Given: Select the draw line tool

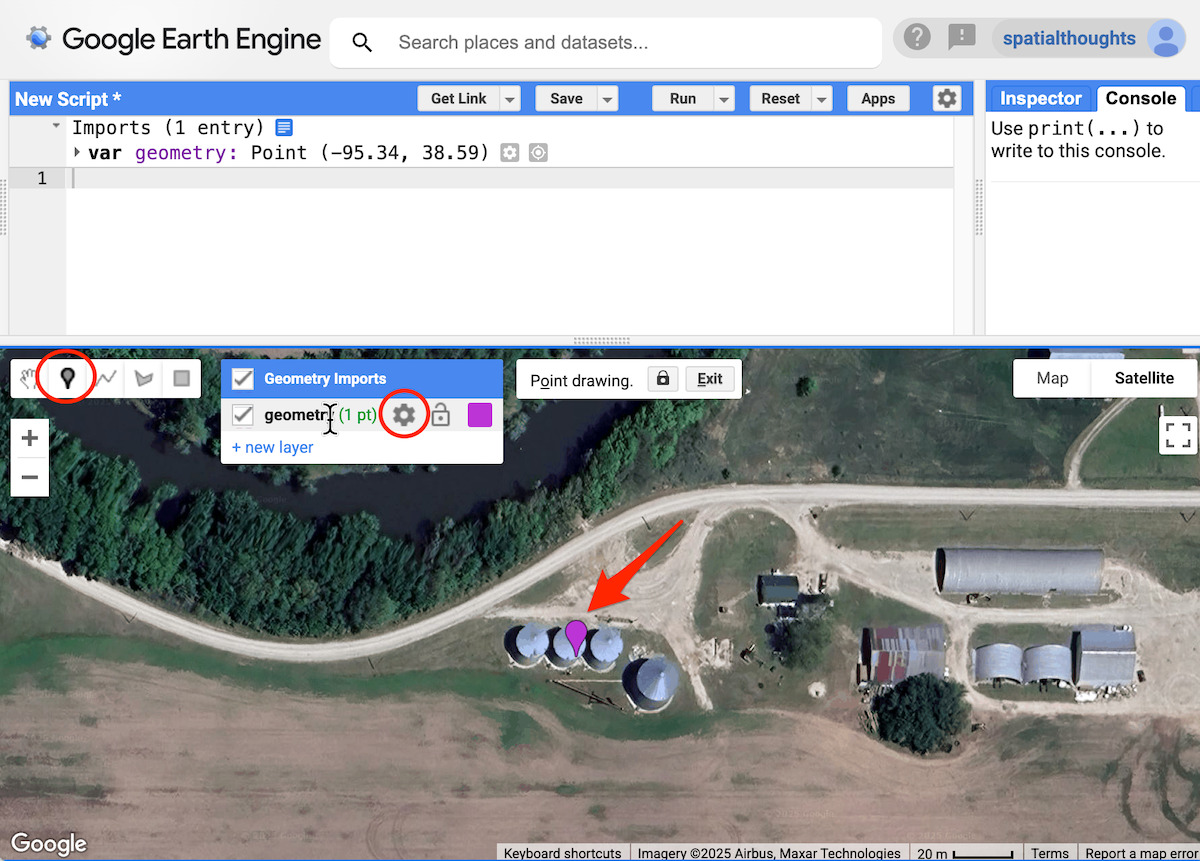Looking at the screenshot, I should [107, 379].
